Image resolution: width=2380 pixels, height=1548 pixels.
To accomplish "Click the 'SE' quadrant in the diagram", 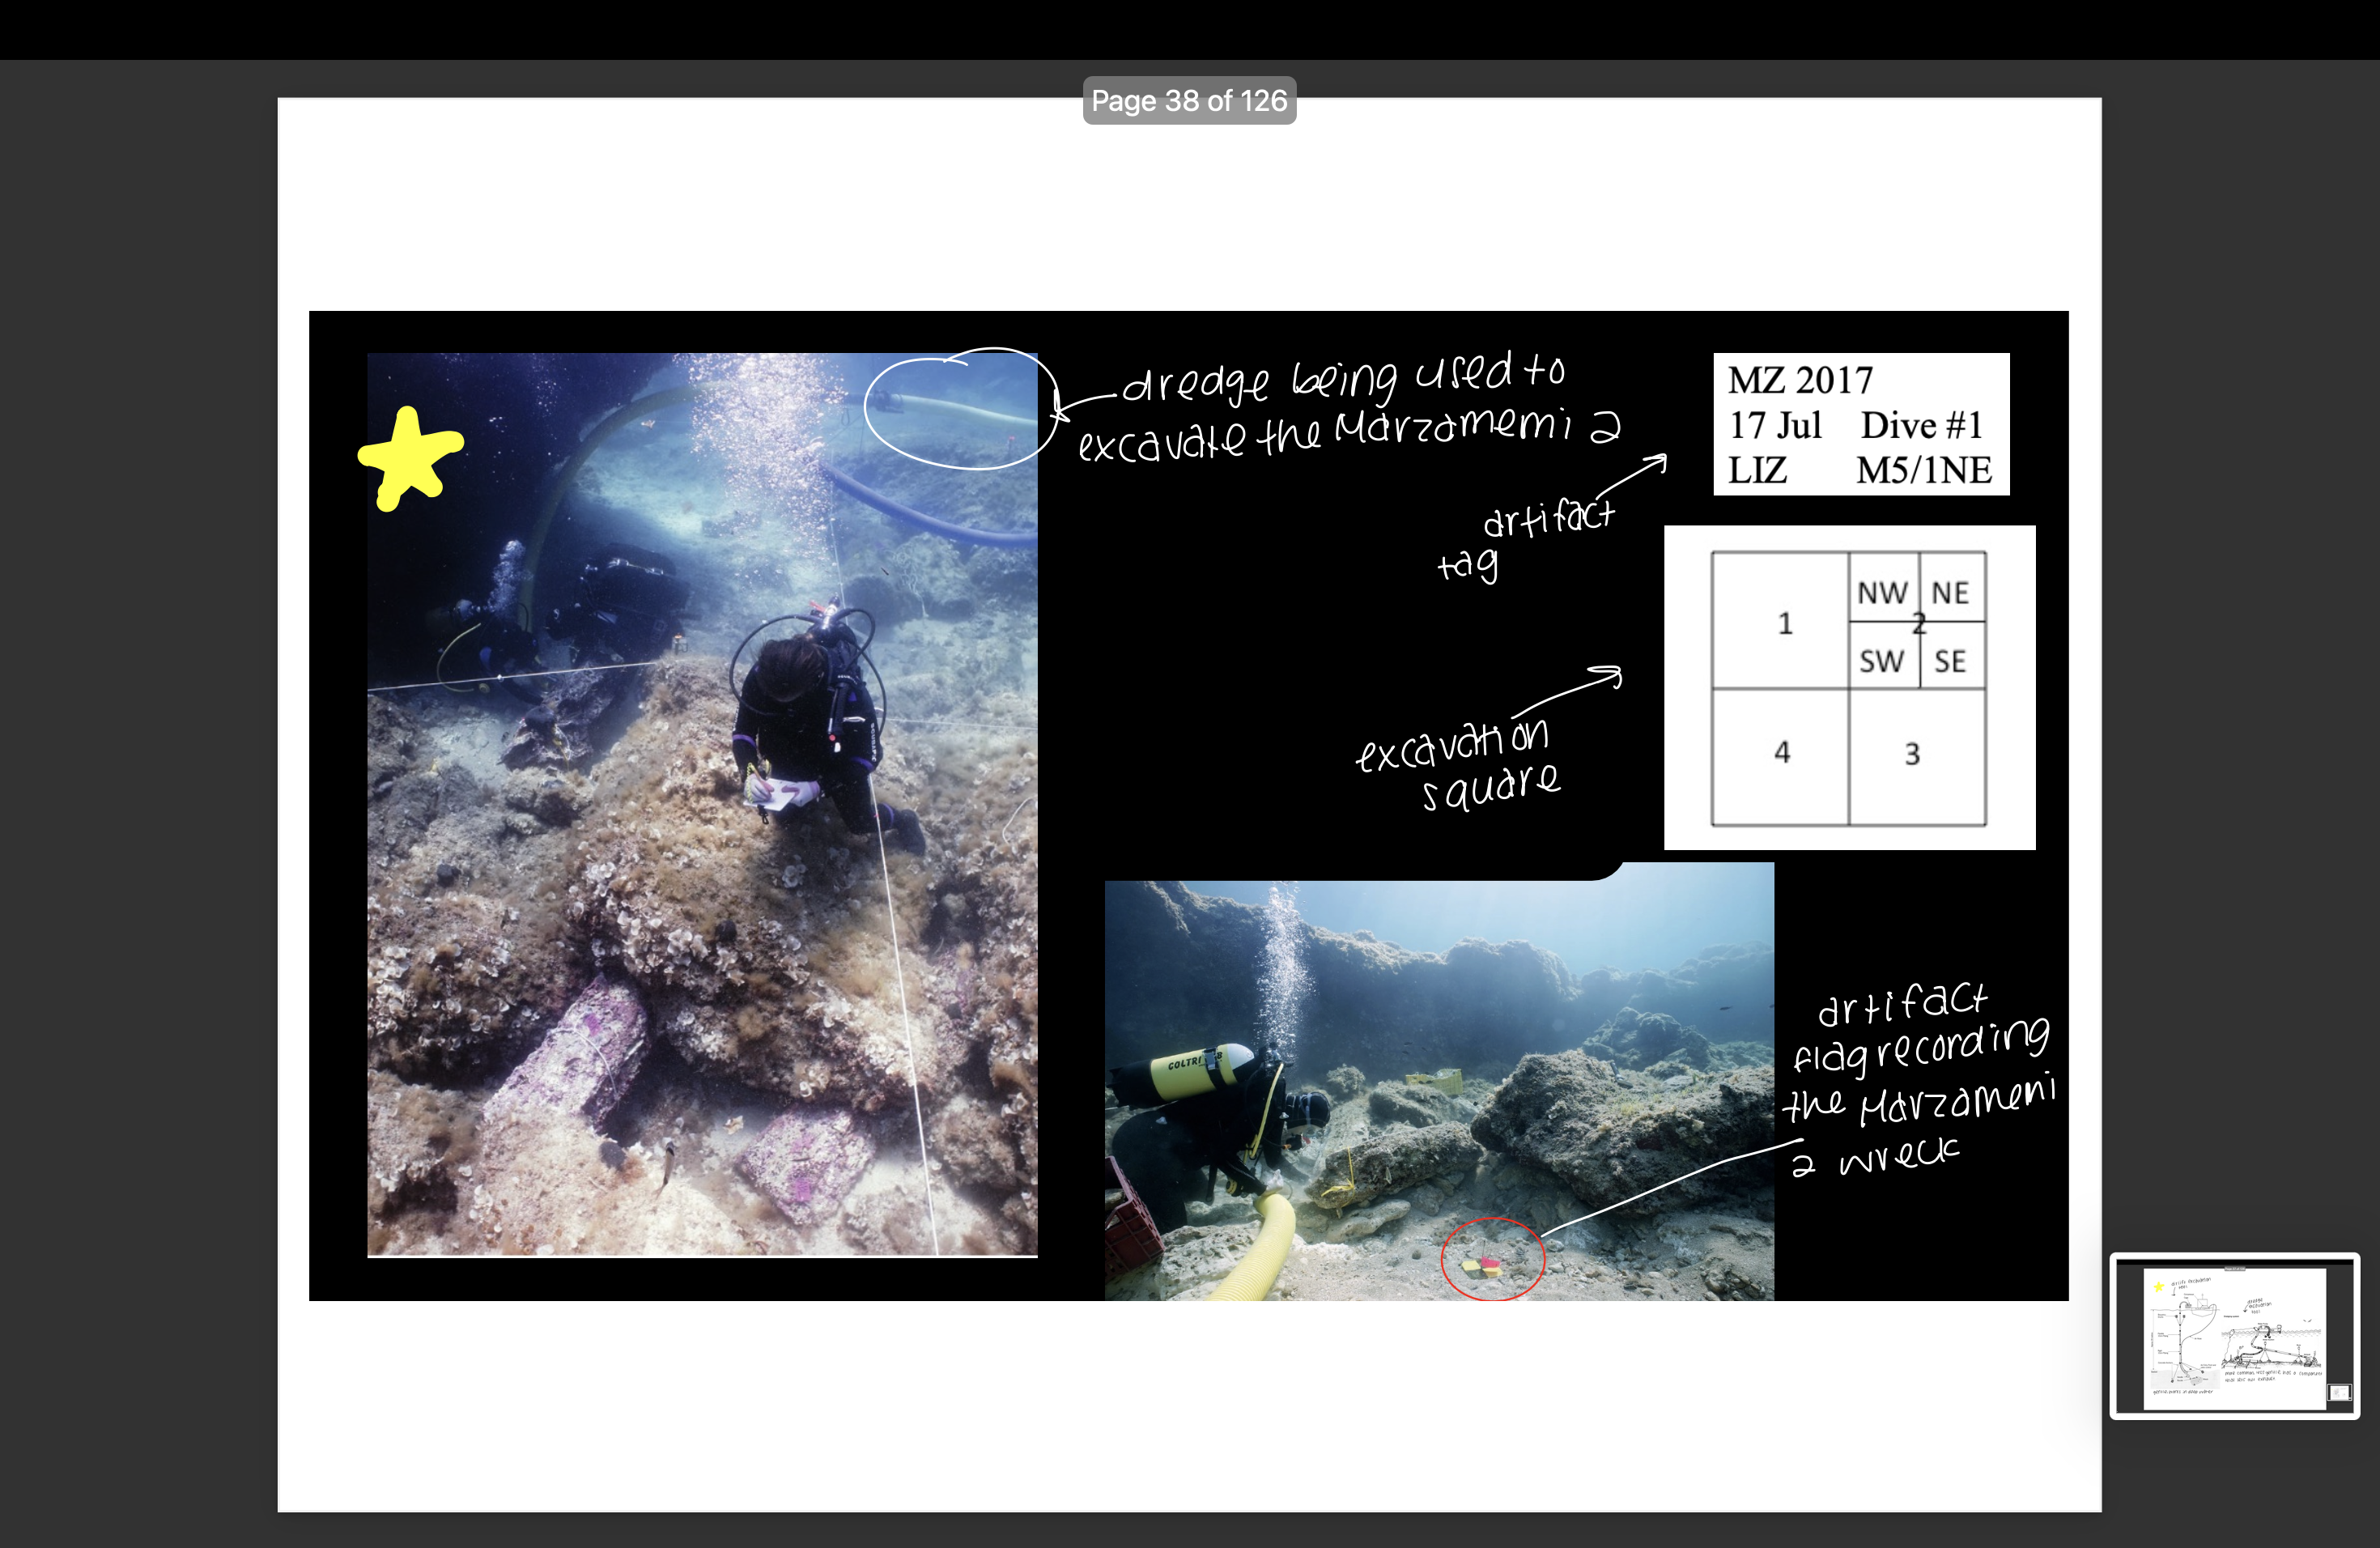I will click(1949, 660).
